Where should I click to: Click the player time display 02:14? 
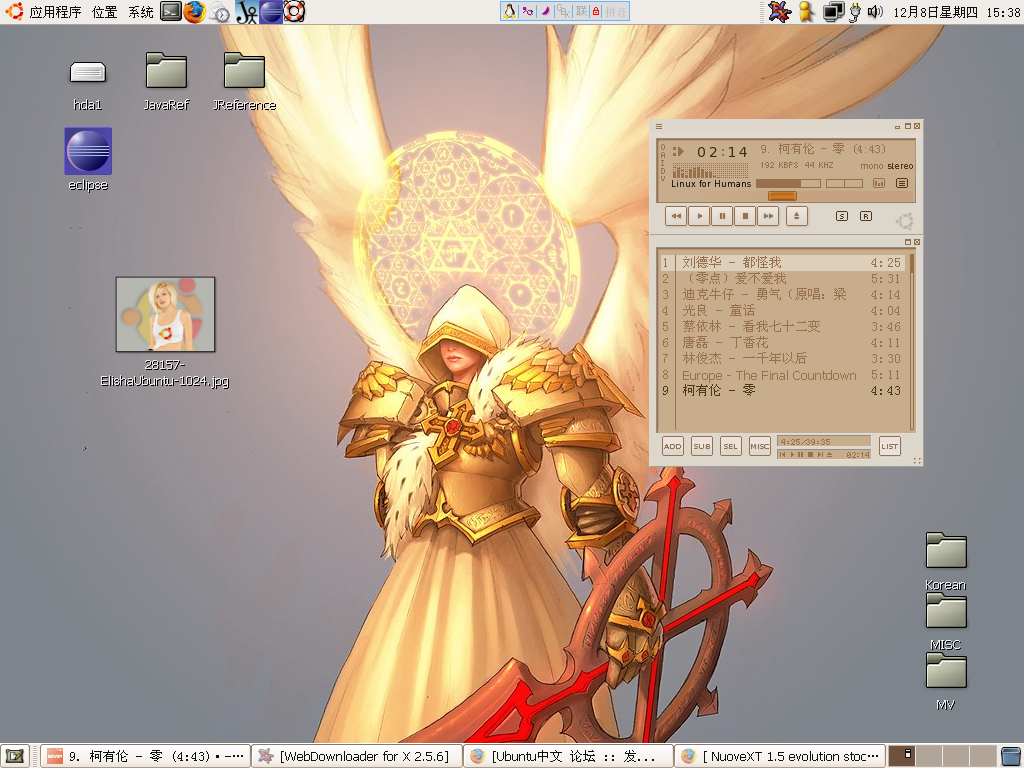[722, 152]
